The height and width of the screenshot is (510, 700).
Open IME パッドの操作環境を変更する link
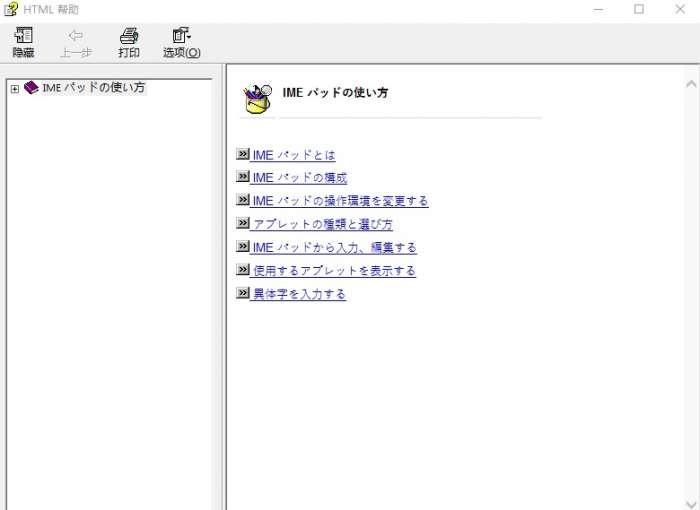pyautogui.click(x=340, y=201)
